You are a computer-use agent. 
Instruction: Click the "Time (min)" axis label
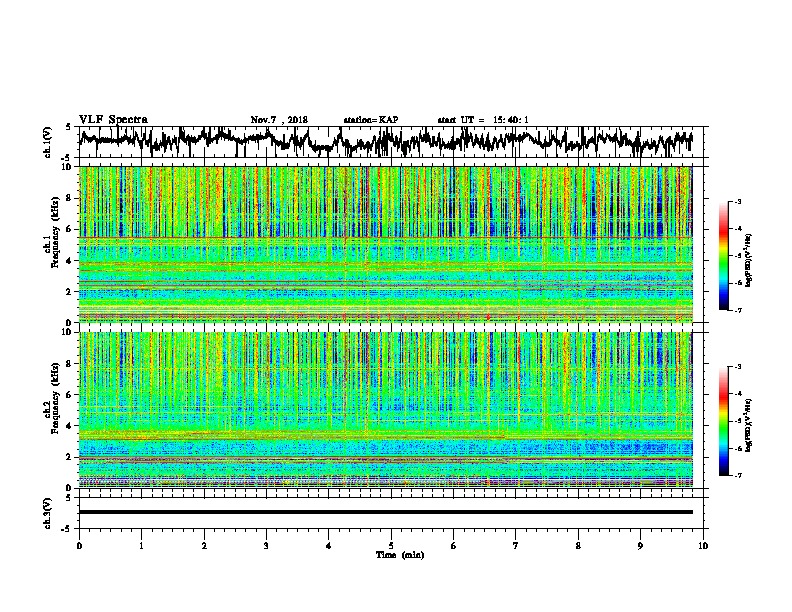click(400, 555)
